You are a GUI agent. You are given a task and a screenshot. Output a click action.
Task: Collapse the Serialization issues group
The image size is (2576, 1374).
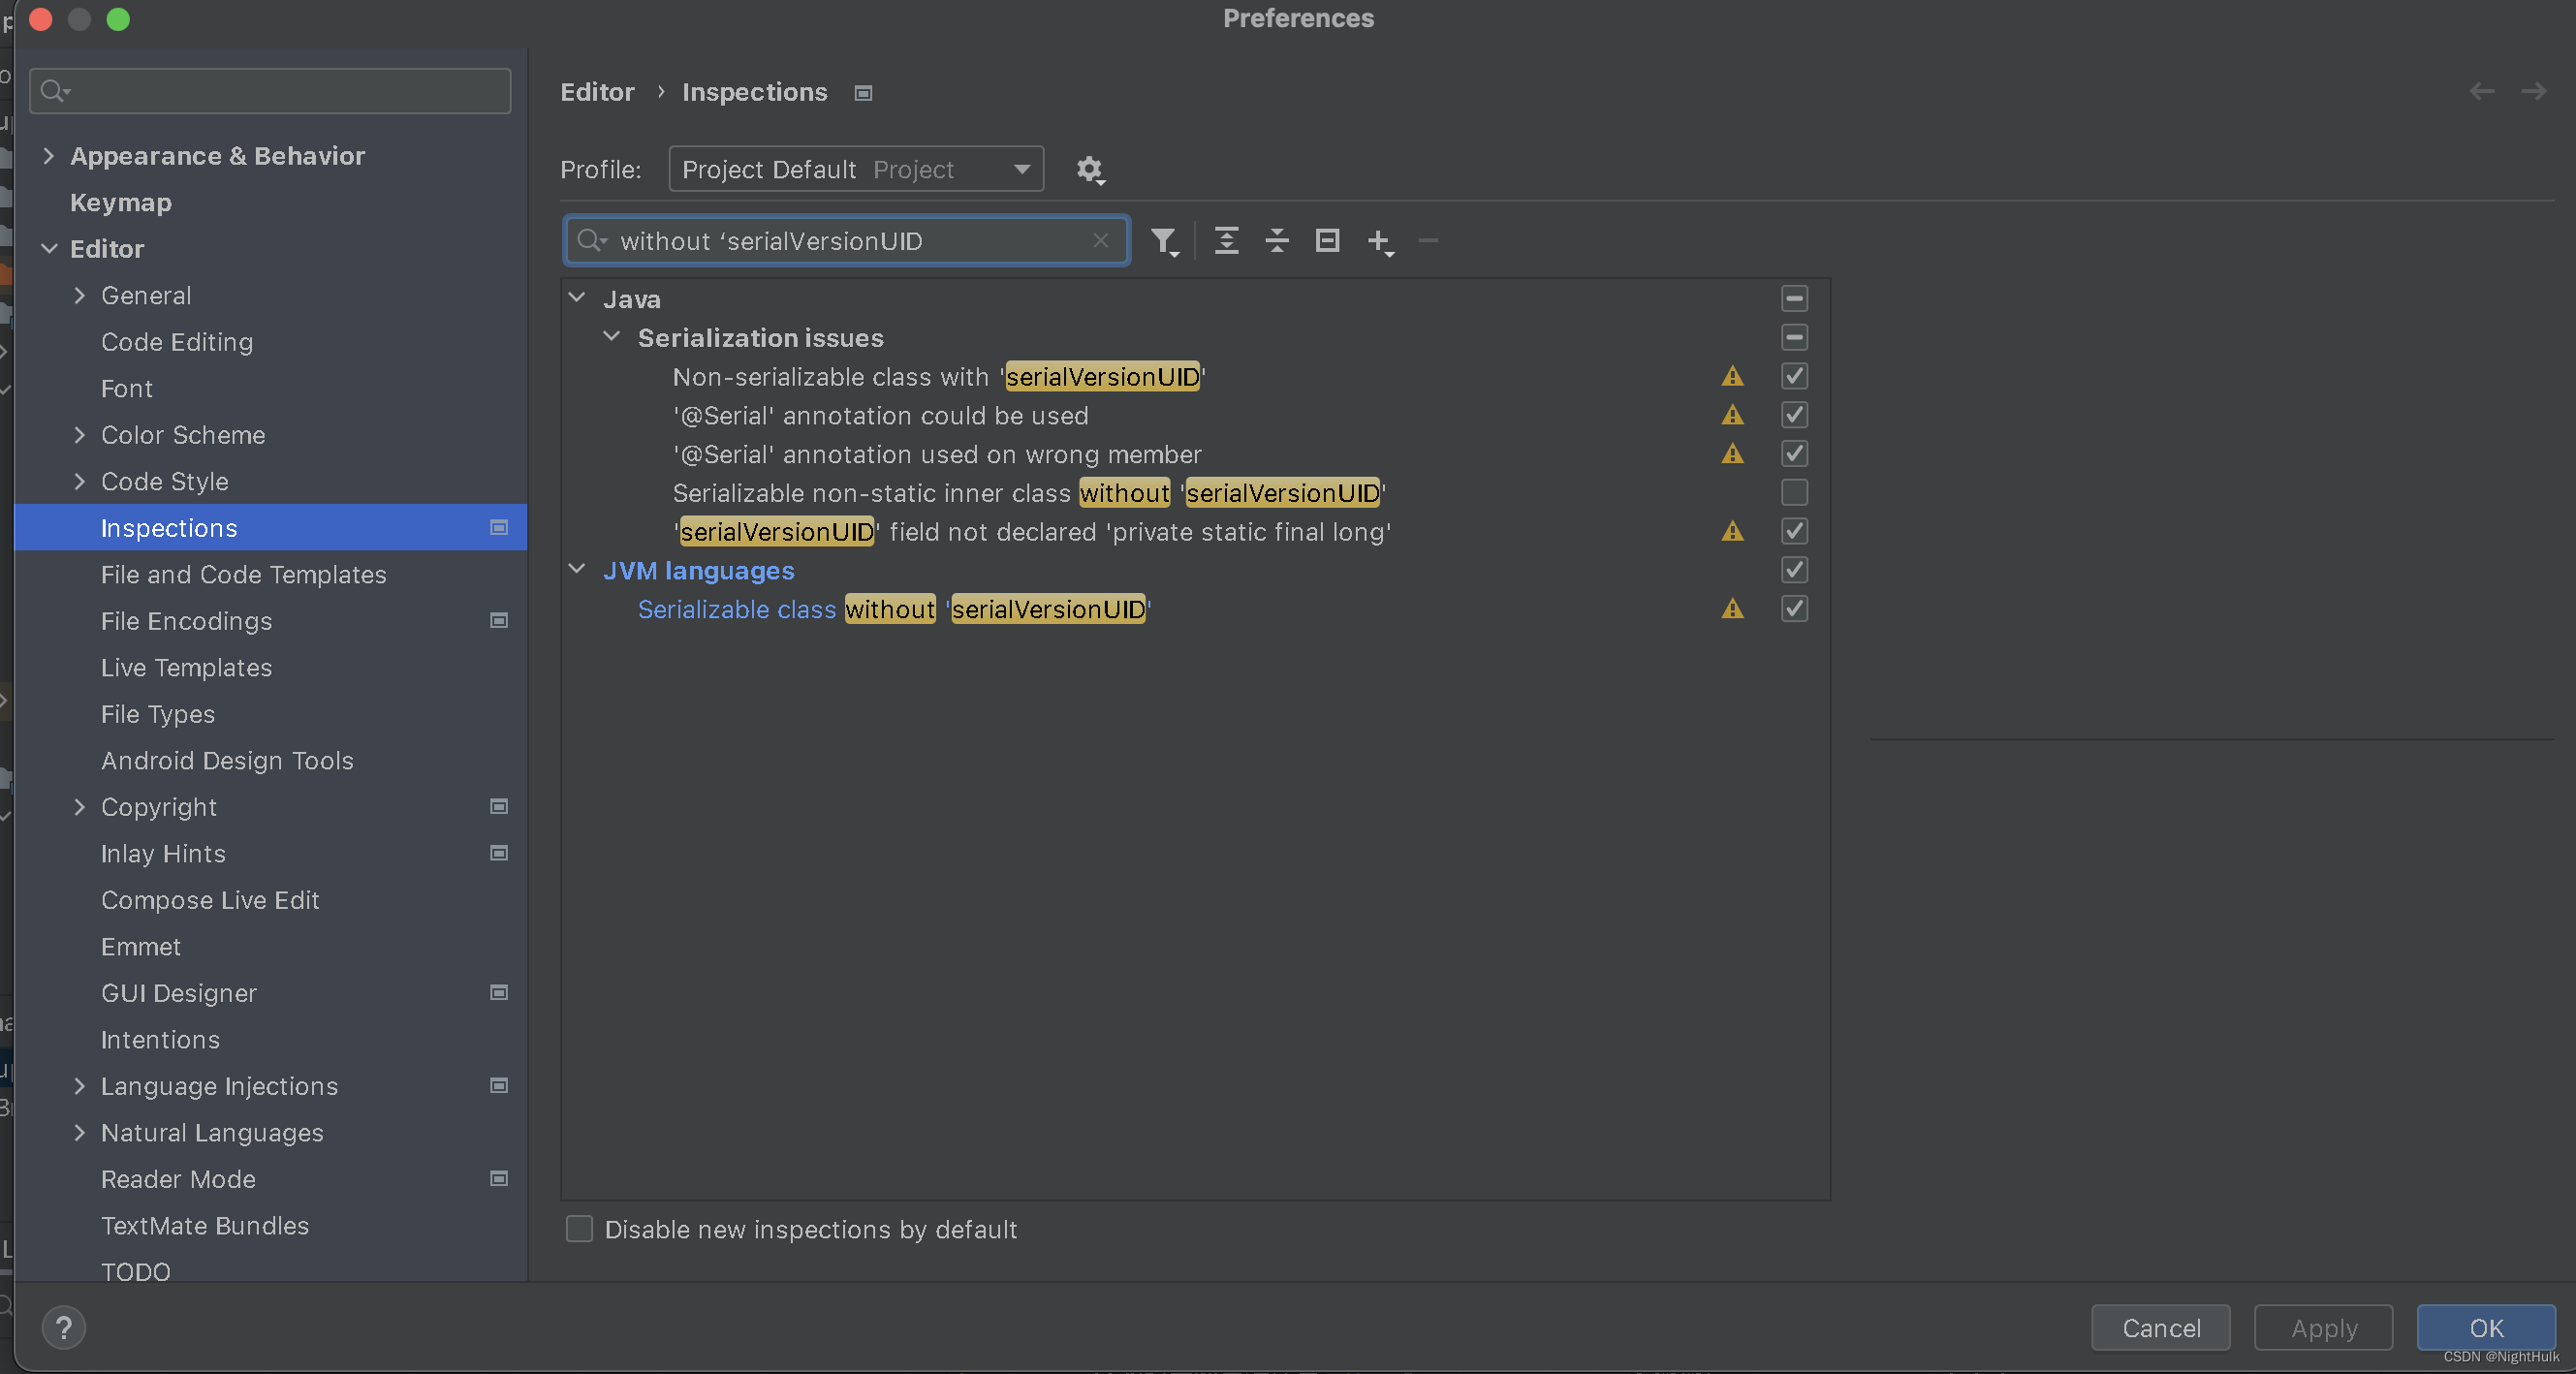coord(612,338)
